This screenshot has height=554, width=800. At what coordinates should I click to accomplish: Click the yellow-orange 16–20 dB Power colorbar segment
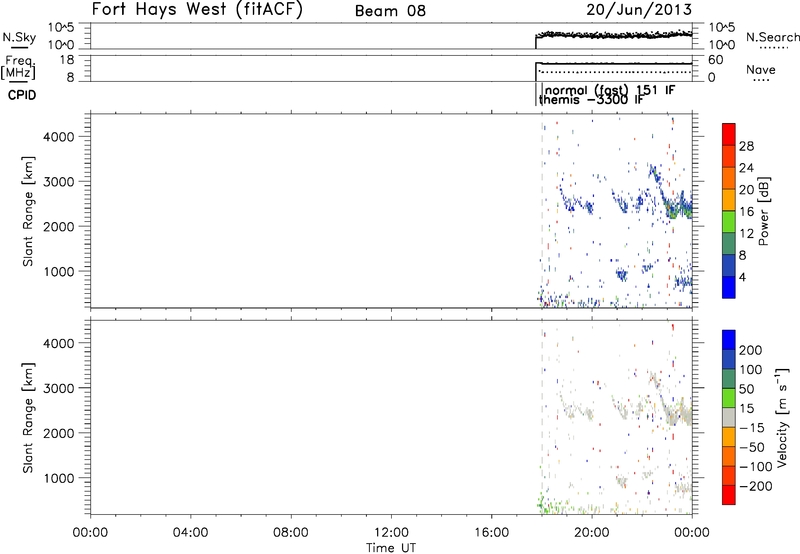click(x=729, y=200)
